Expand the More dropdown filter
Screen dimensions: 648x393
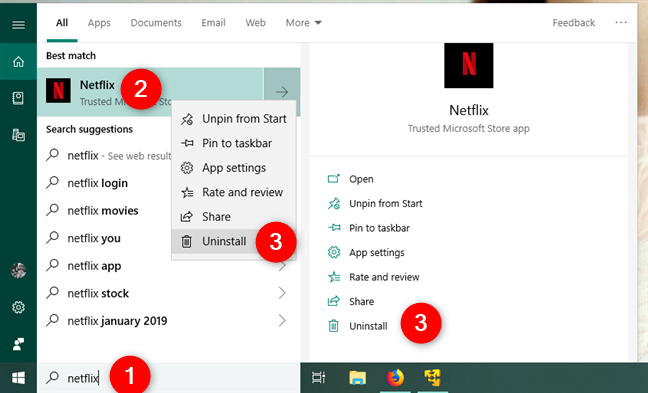pyautogui.click(x=303, y=23)
